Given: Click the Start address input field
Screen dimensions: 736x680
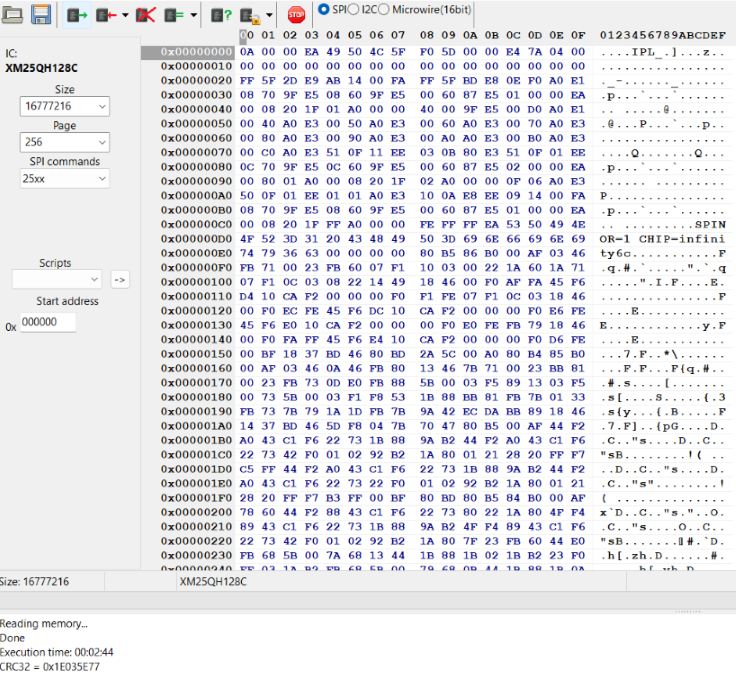Looking at the screenshot, I should click(48, 322).
